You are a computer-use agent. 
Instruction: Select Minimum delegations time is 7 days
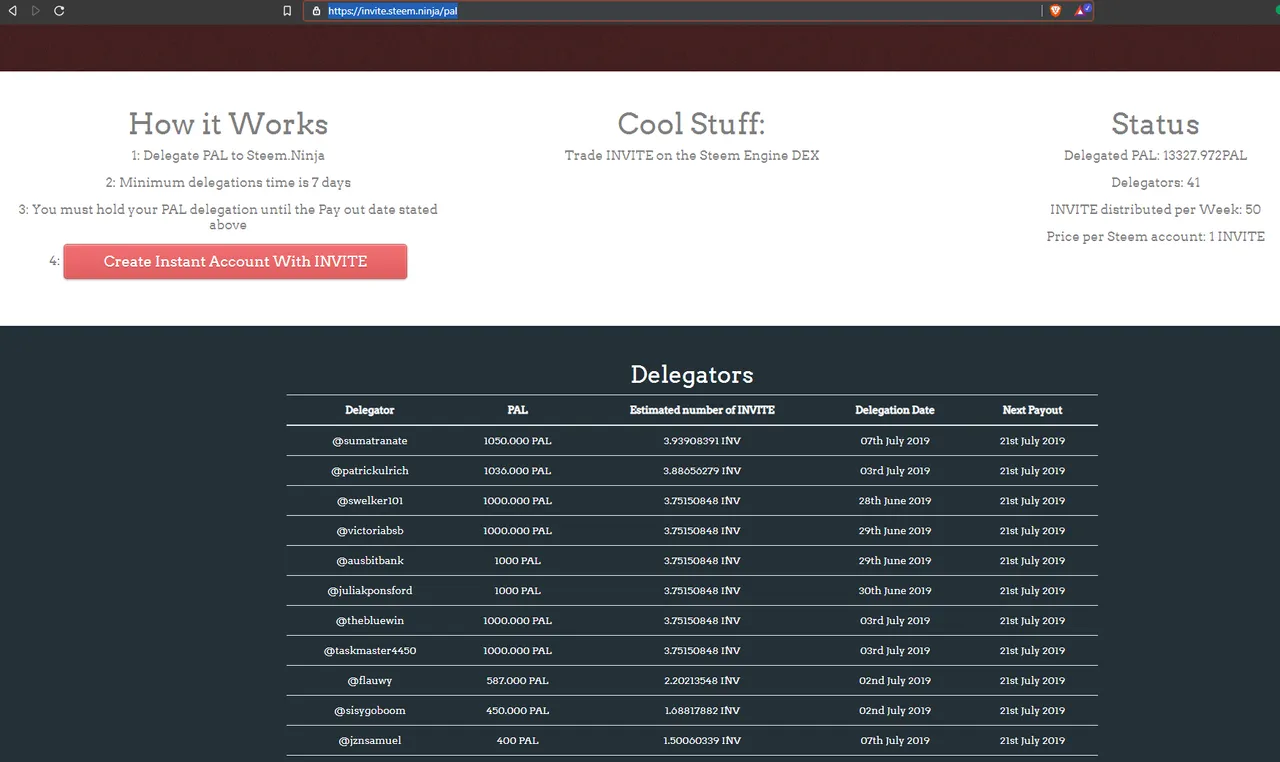228,182
